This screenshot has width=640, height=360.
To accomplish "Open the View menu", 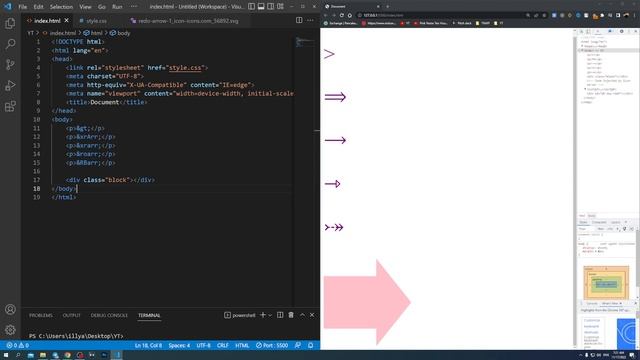I will click(x=85, y=7).
